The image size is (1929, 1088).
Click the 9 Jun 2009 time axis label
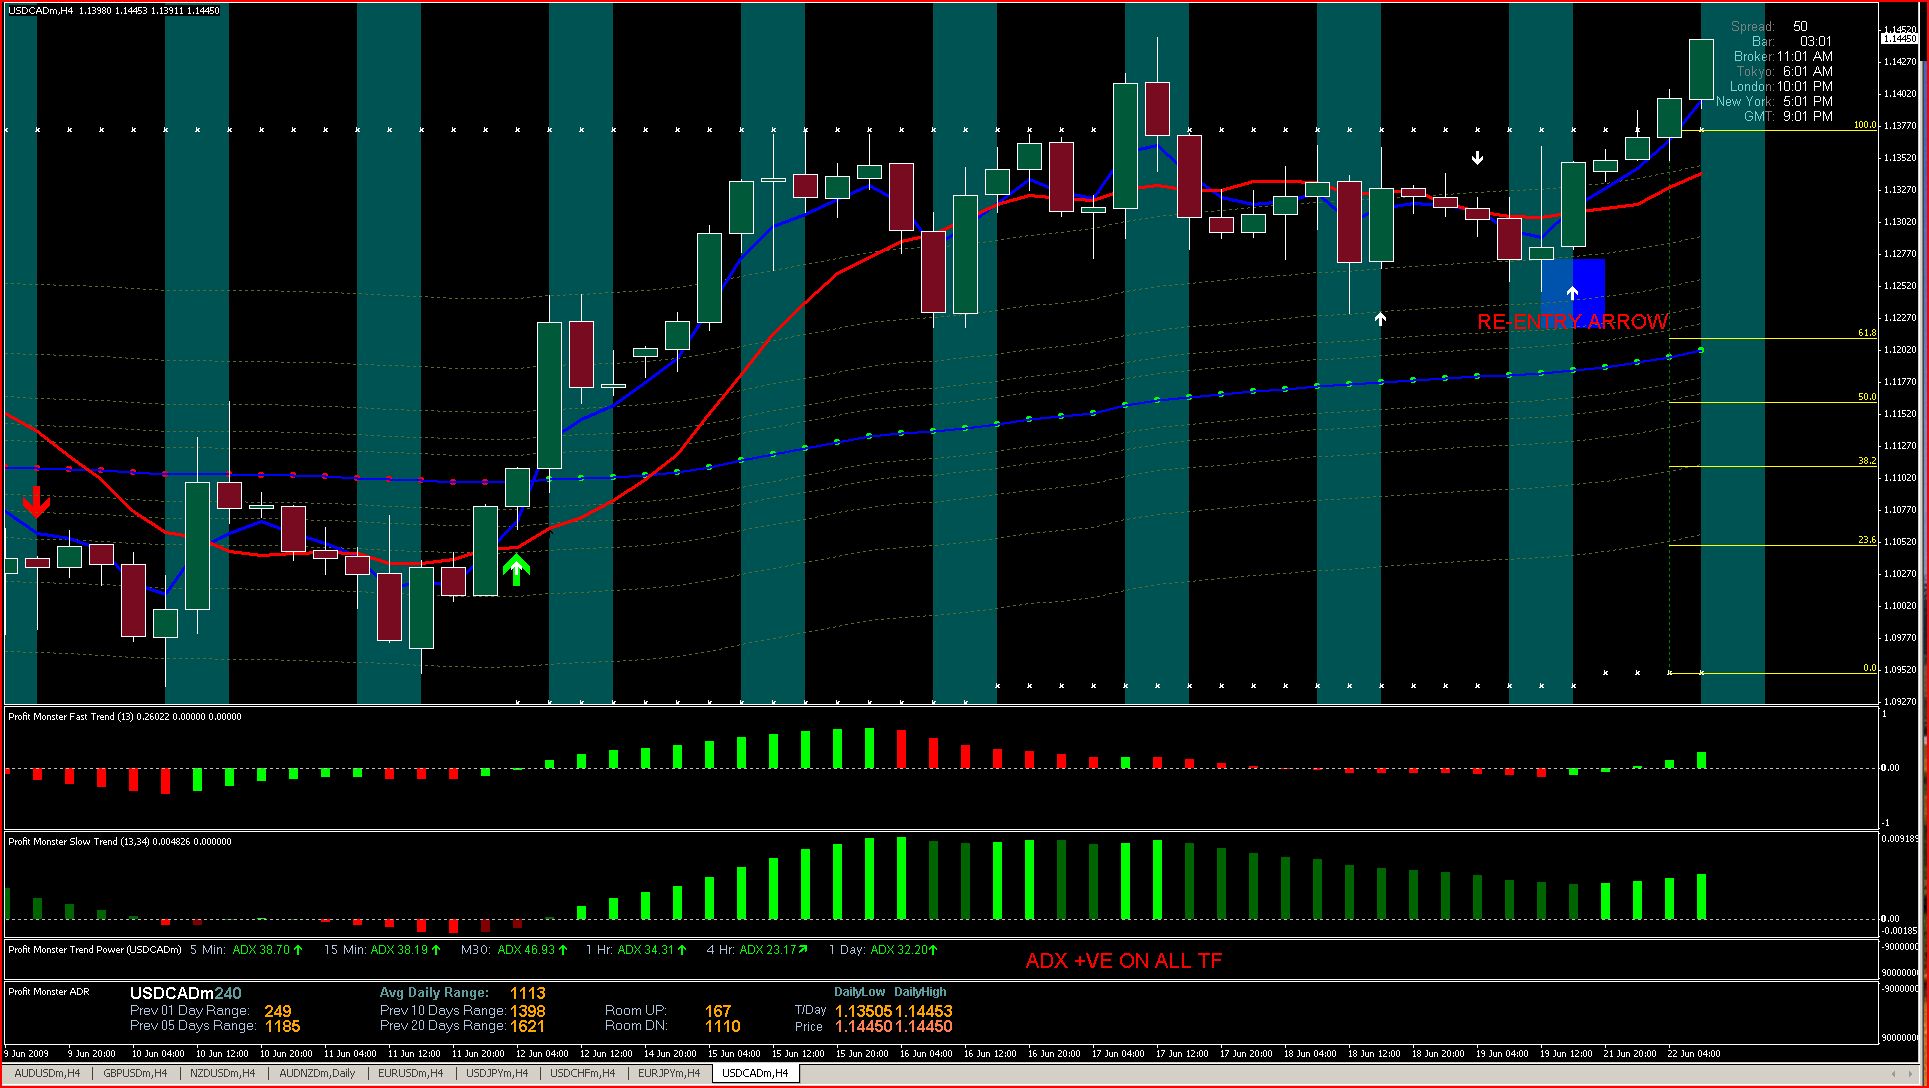27,1054
